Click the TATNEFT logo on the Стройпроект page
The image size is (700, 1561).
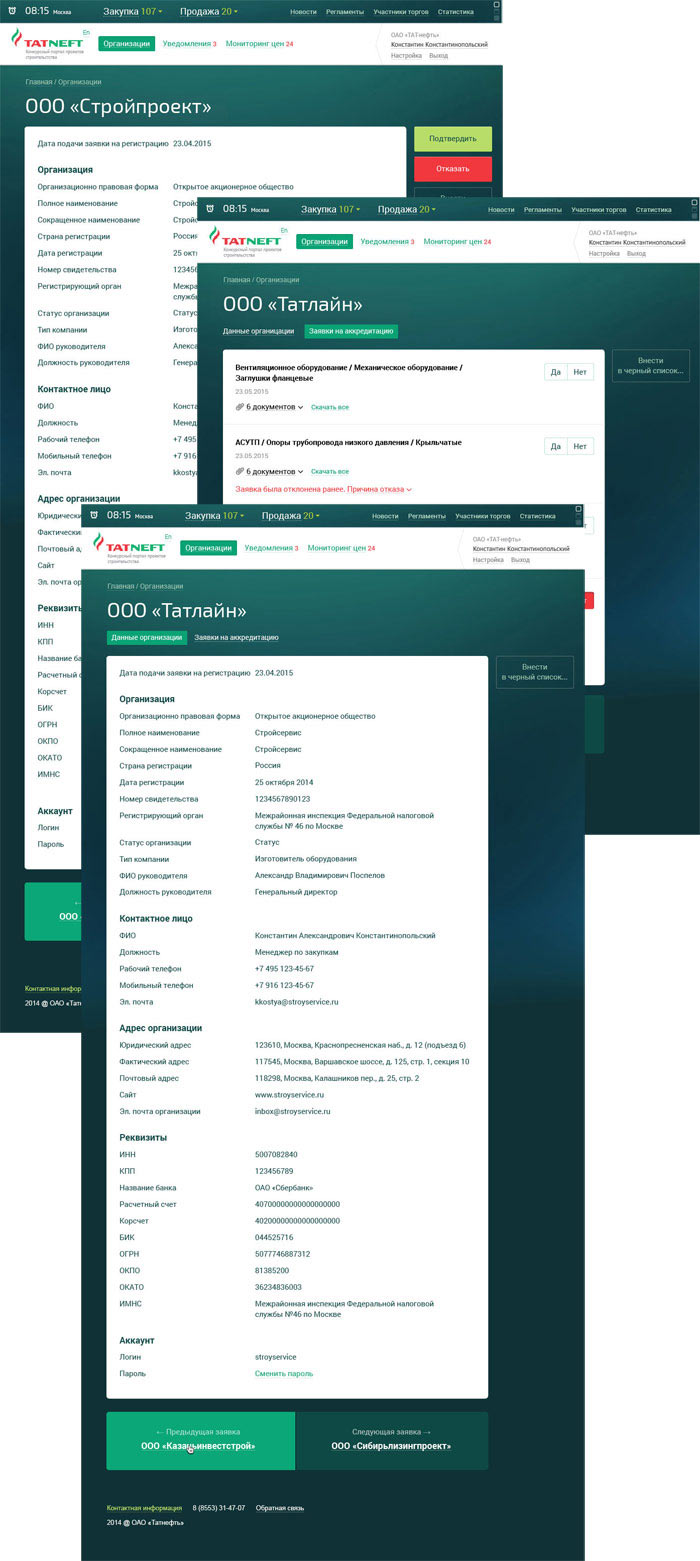(48, 42)
